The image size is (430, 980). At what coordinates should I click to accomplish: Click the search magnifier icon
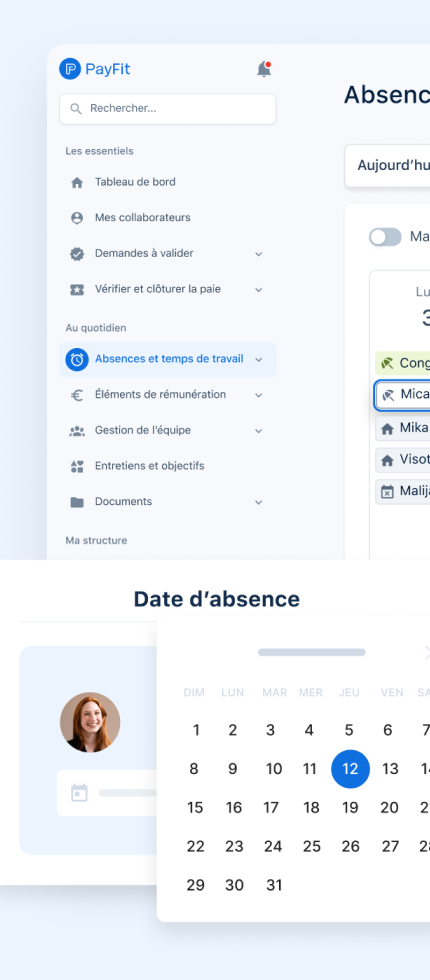tap(76, 109)
